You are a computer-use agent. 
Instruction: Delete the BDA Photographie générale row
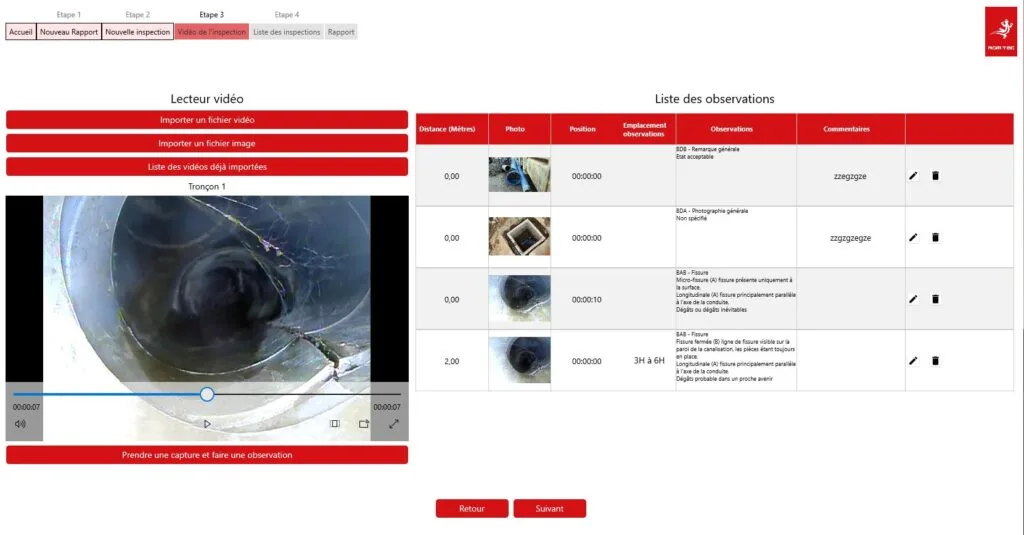pyautogui.click(x=935, y=238)
